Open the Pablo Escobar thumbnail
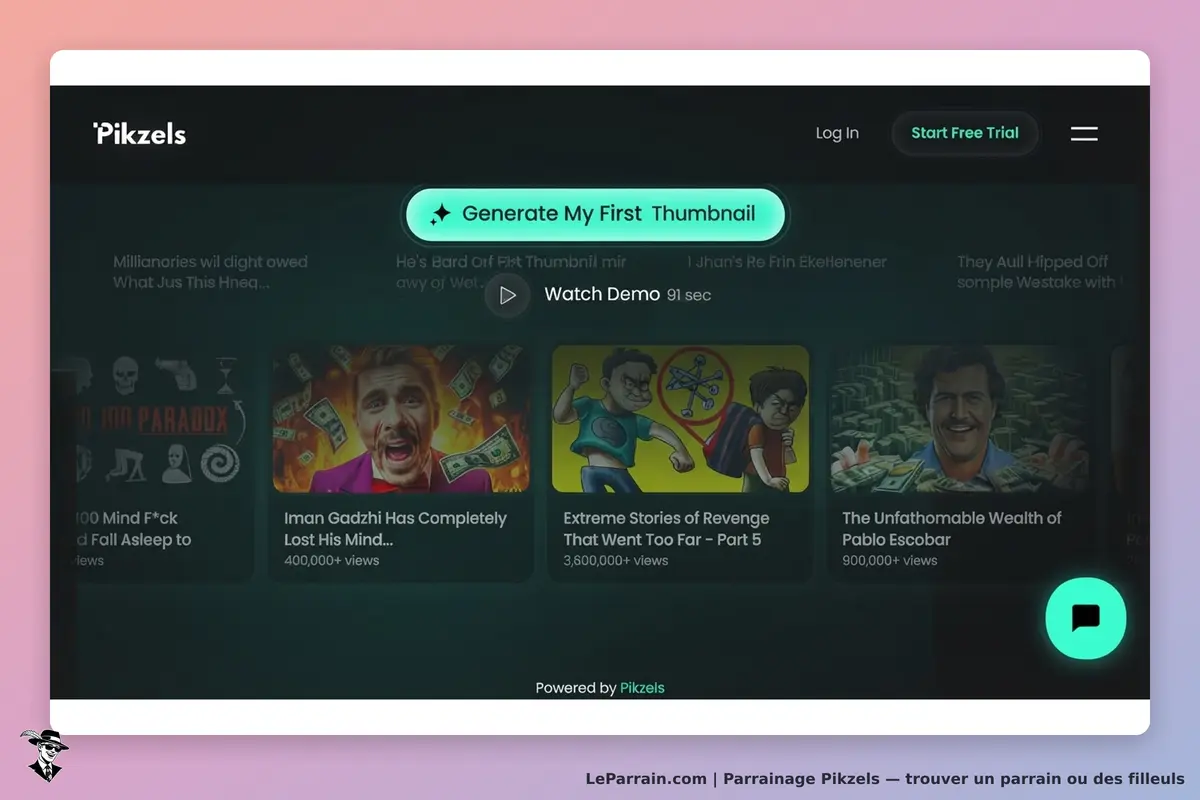 pyautogui.click(x=959, y=419)
